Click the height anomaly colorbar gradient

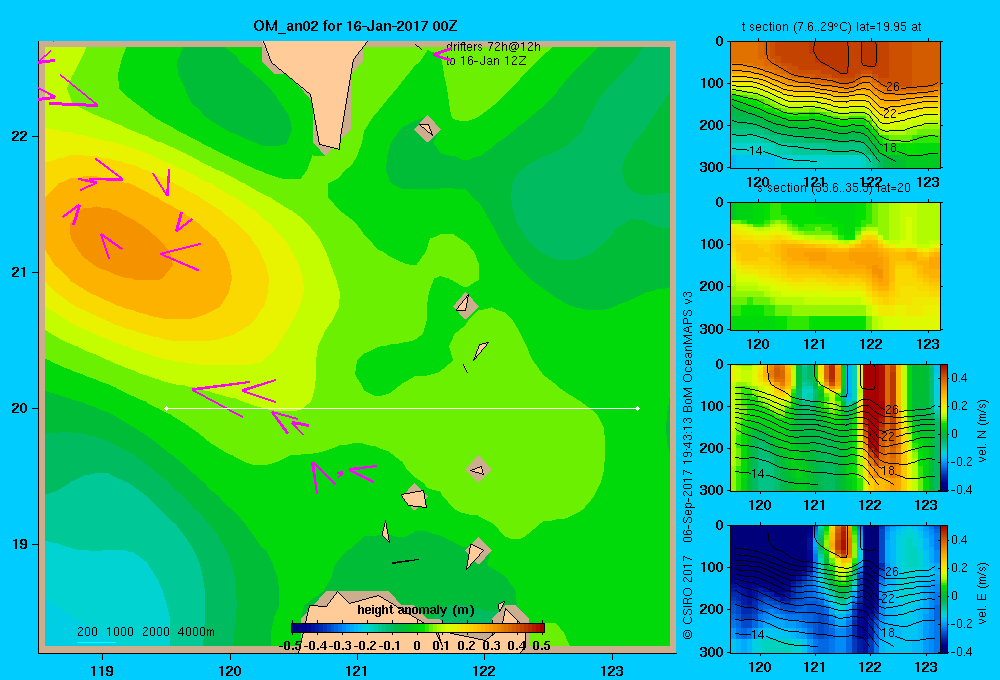pos(418,628)
